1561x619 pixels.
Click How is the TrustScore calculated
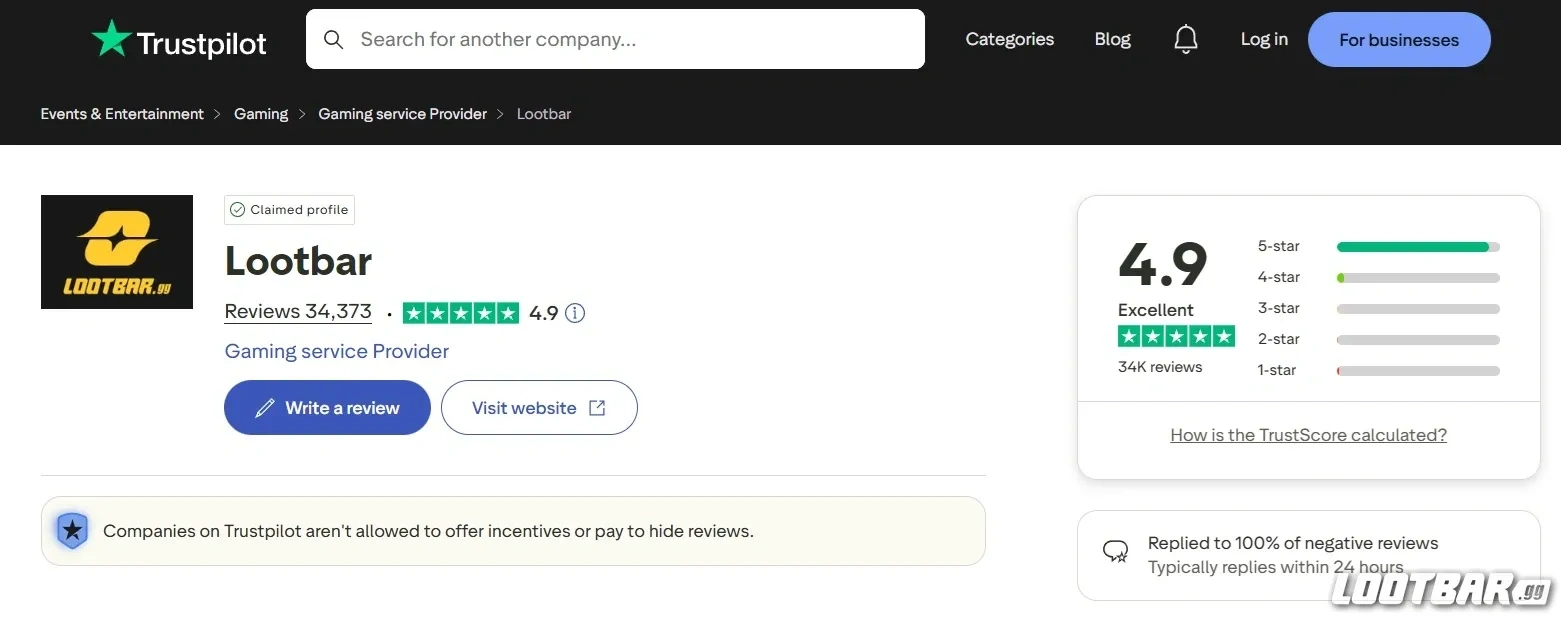coord(1308,434)
